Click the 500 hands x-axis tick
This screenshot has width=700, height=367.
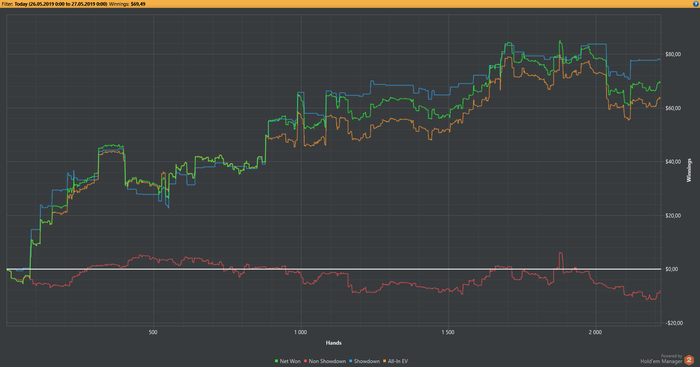153,332
